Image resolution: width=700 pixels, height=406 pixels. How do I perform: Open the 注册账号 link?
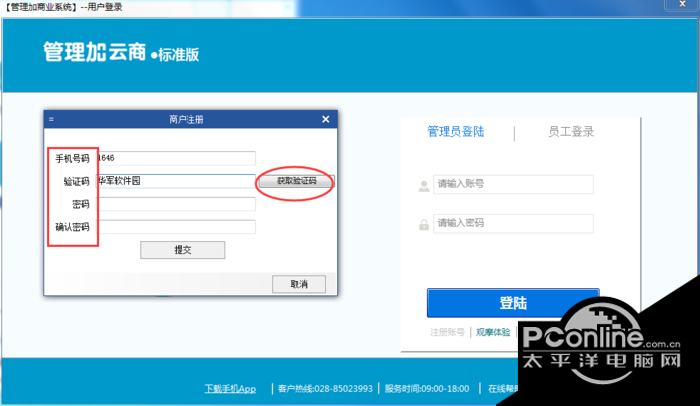pyautogui.click(x=447, y=332)
